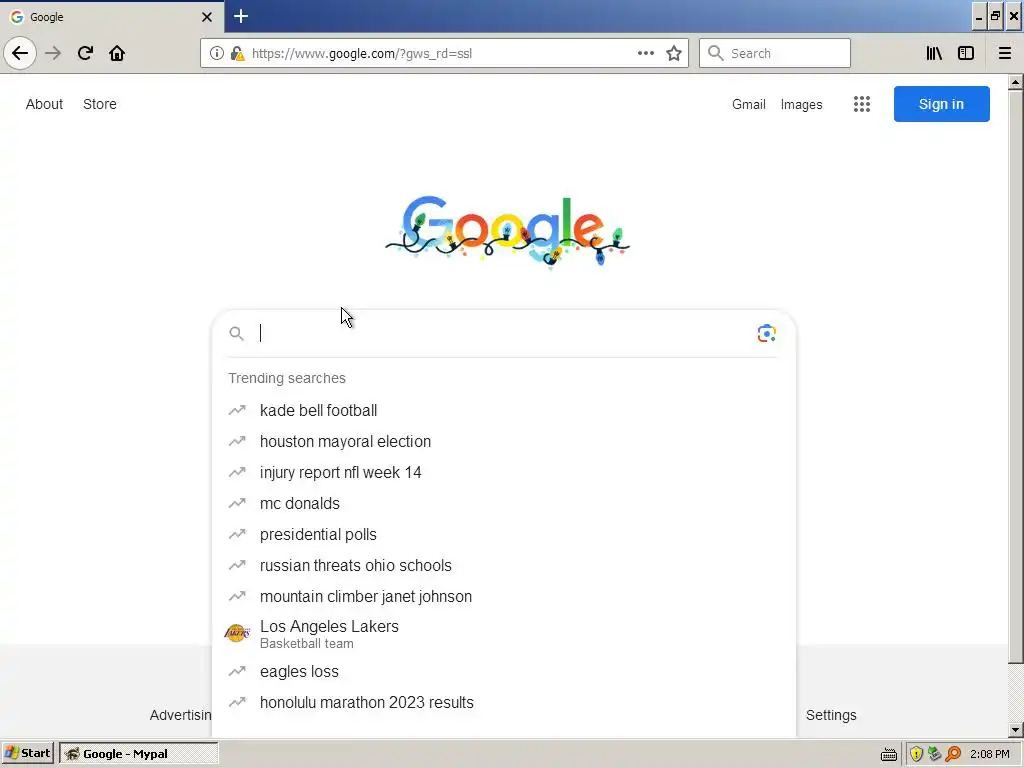Viewport: 1024px width, 768px height.
Task: Select Google - Mypal taskbar button
Action: coord(138,754)
